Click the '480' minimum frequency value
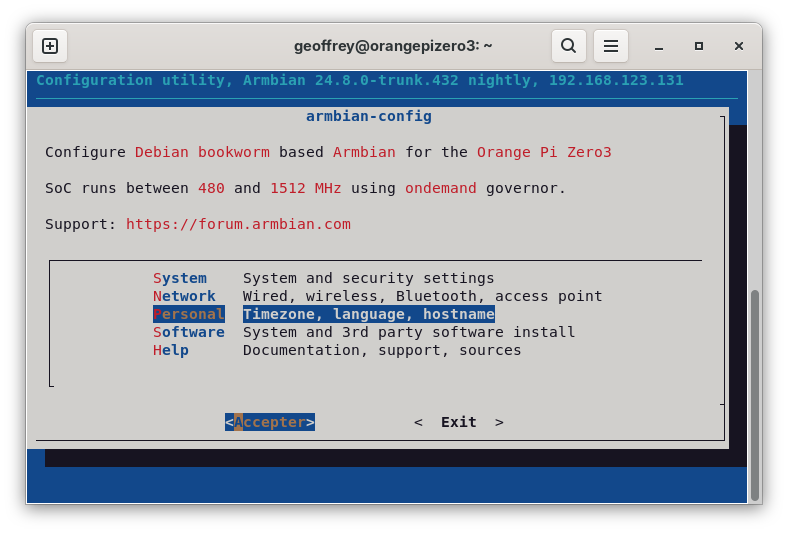This screenshot has width=788, height=533. click(211, 188)
